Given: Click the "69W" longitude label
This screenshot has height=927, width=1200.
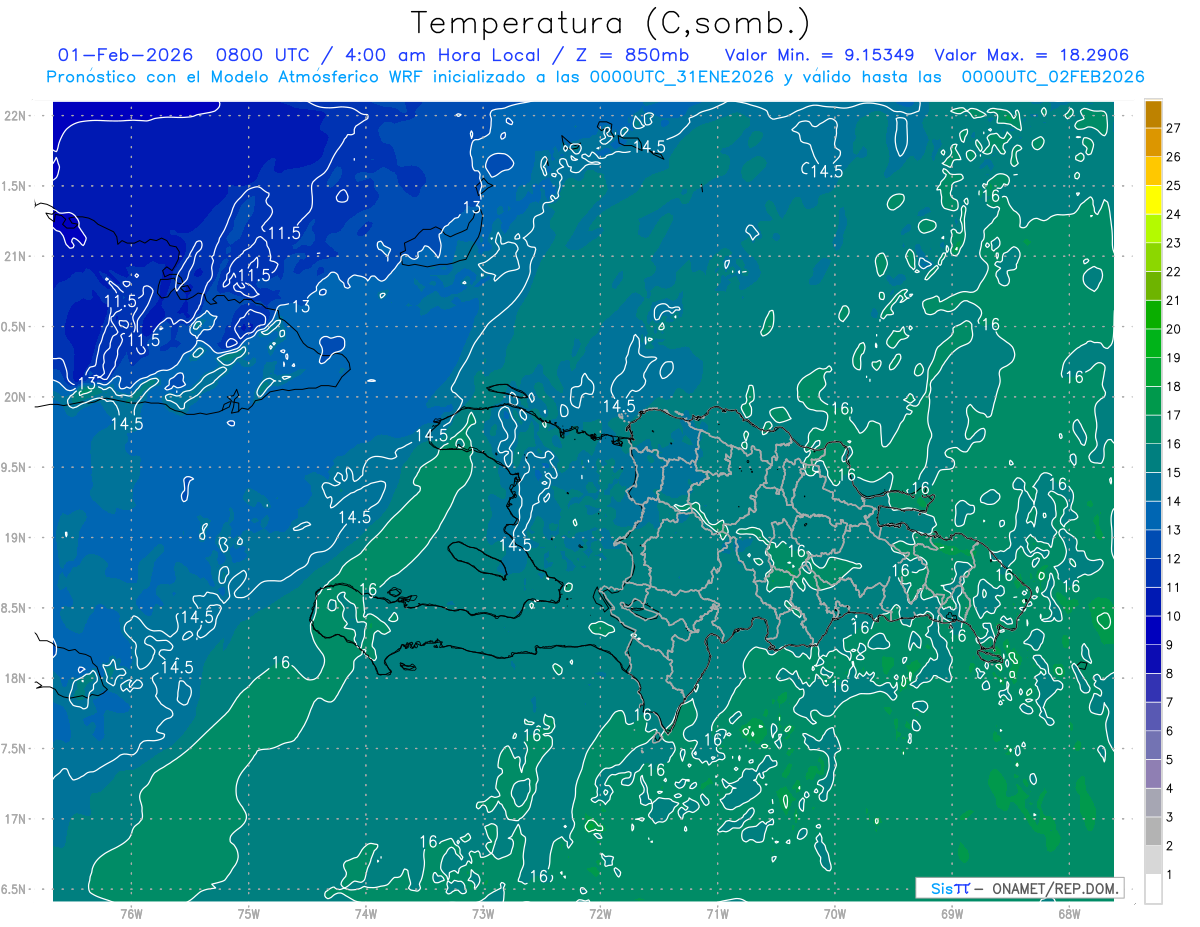Looking at the screenshot, I should click(952, 914).
